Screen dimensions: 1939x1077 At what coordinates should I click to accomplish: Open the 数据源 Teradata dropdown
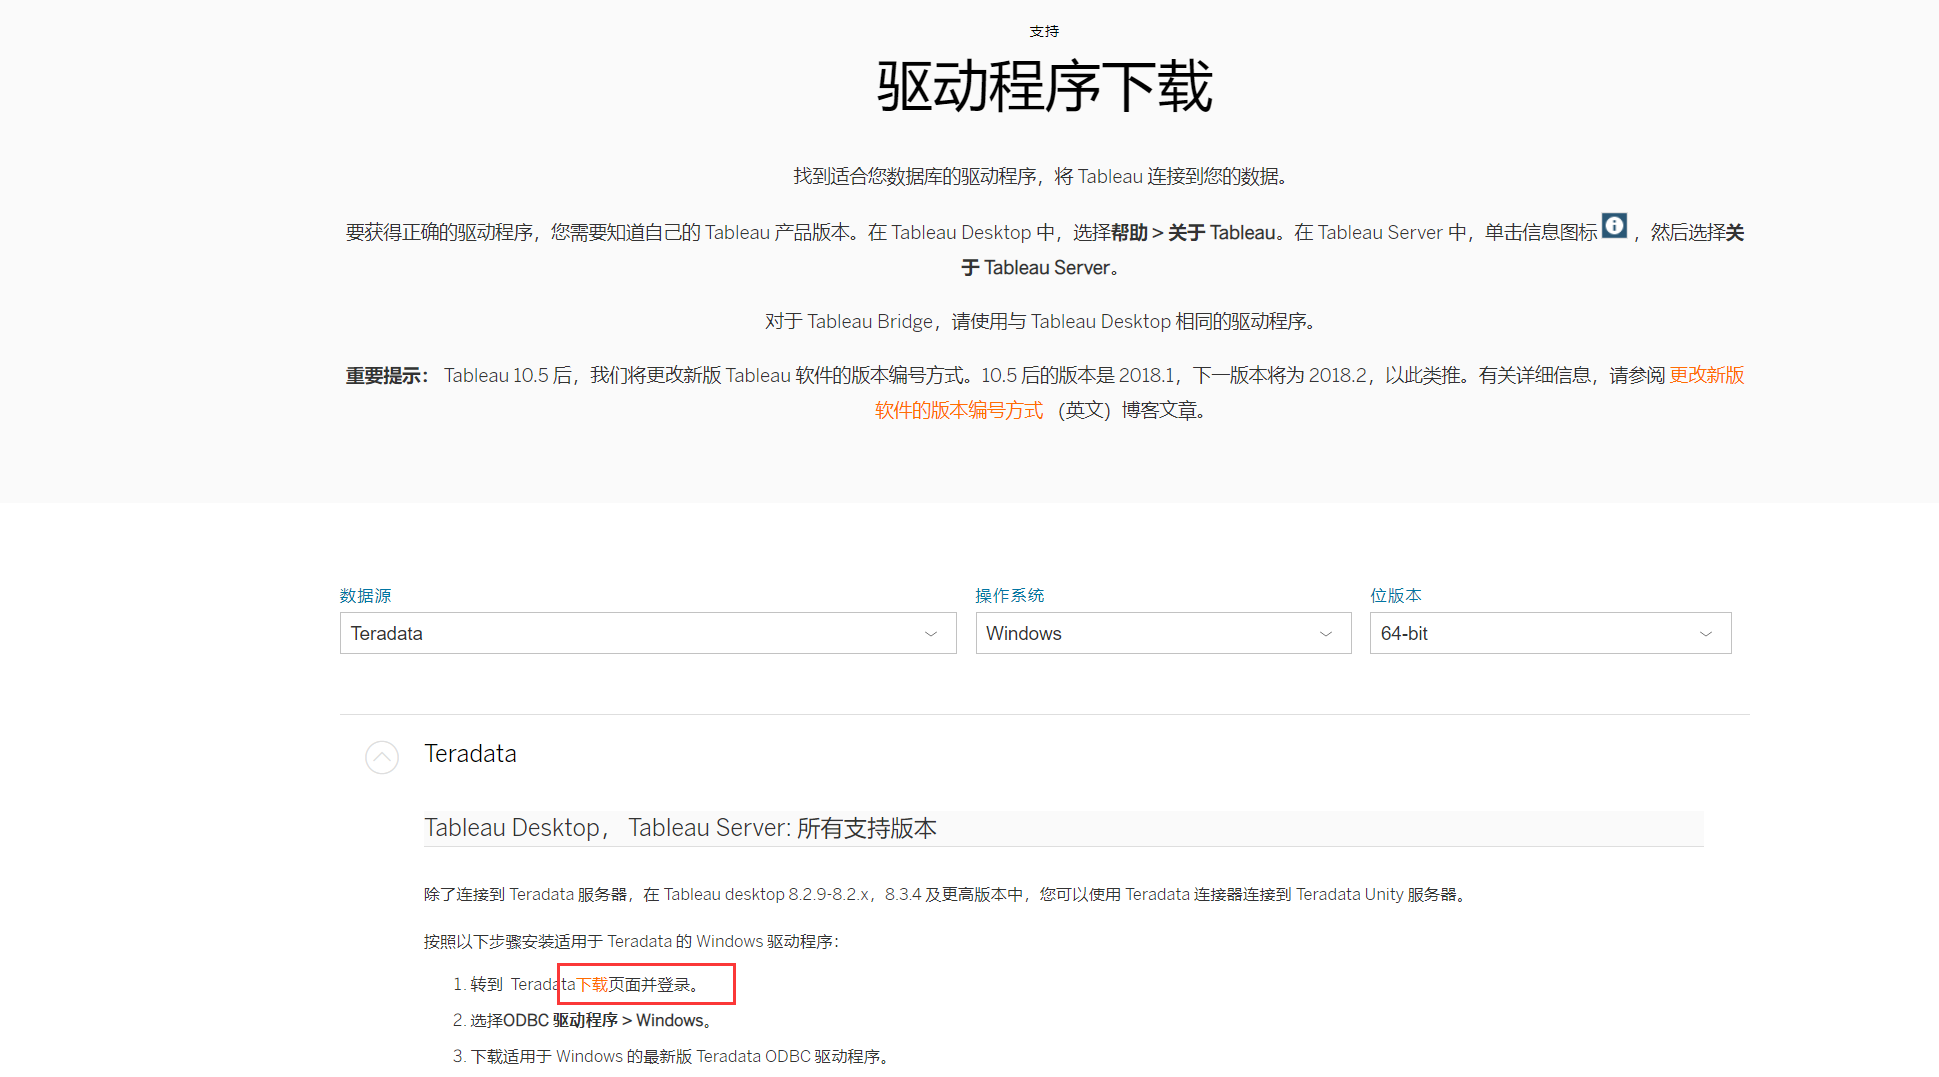(648, 633)
